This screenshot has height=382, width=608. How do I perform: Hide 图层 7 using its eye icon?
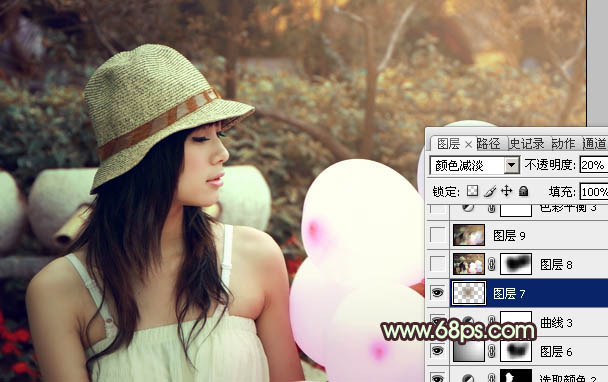tap(437, 293)
